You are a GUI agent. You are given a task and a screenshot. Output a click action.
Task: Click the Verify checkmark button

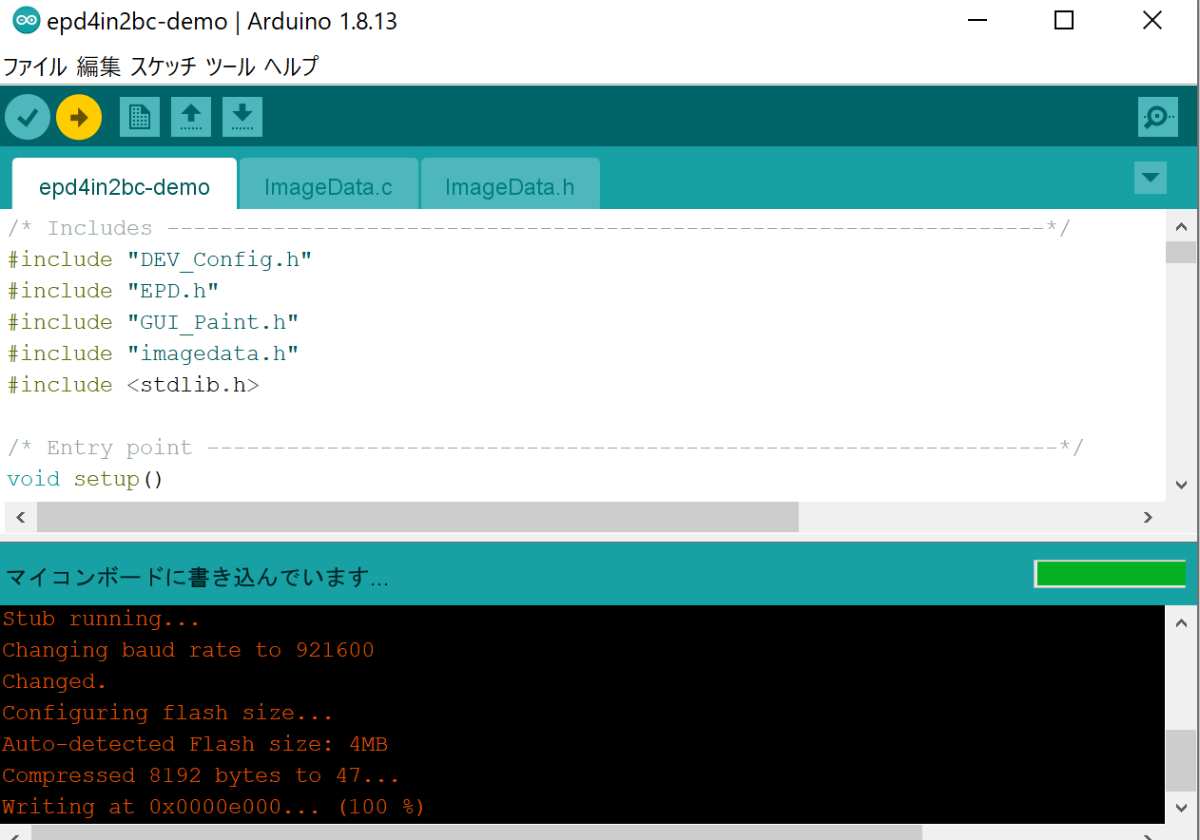[28, 117]
